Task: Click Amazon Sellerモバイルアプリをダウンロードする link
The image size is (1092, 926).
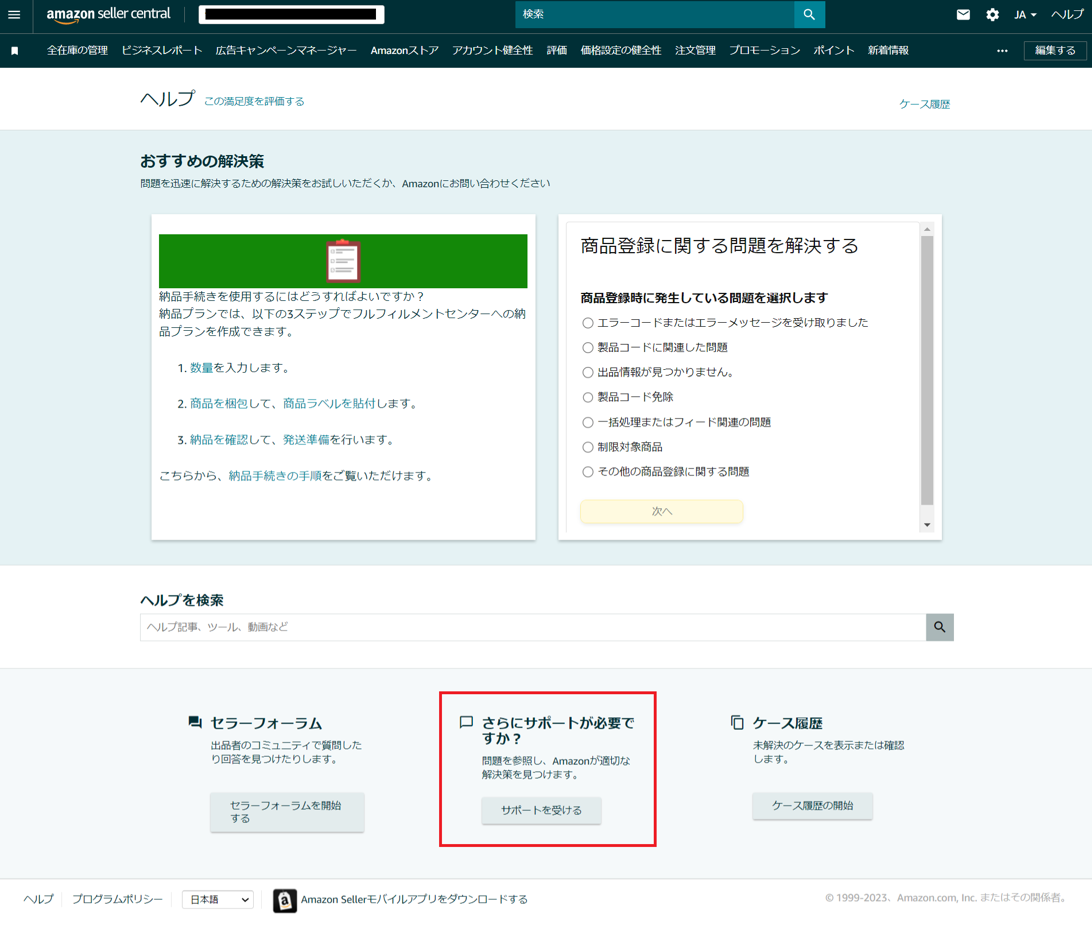Action: tap(414, 900)
